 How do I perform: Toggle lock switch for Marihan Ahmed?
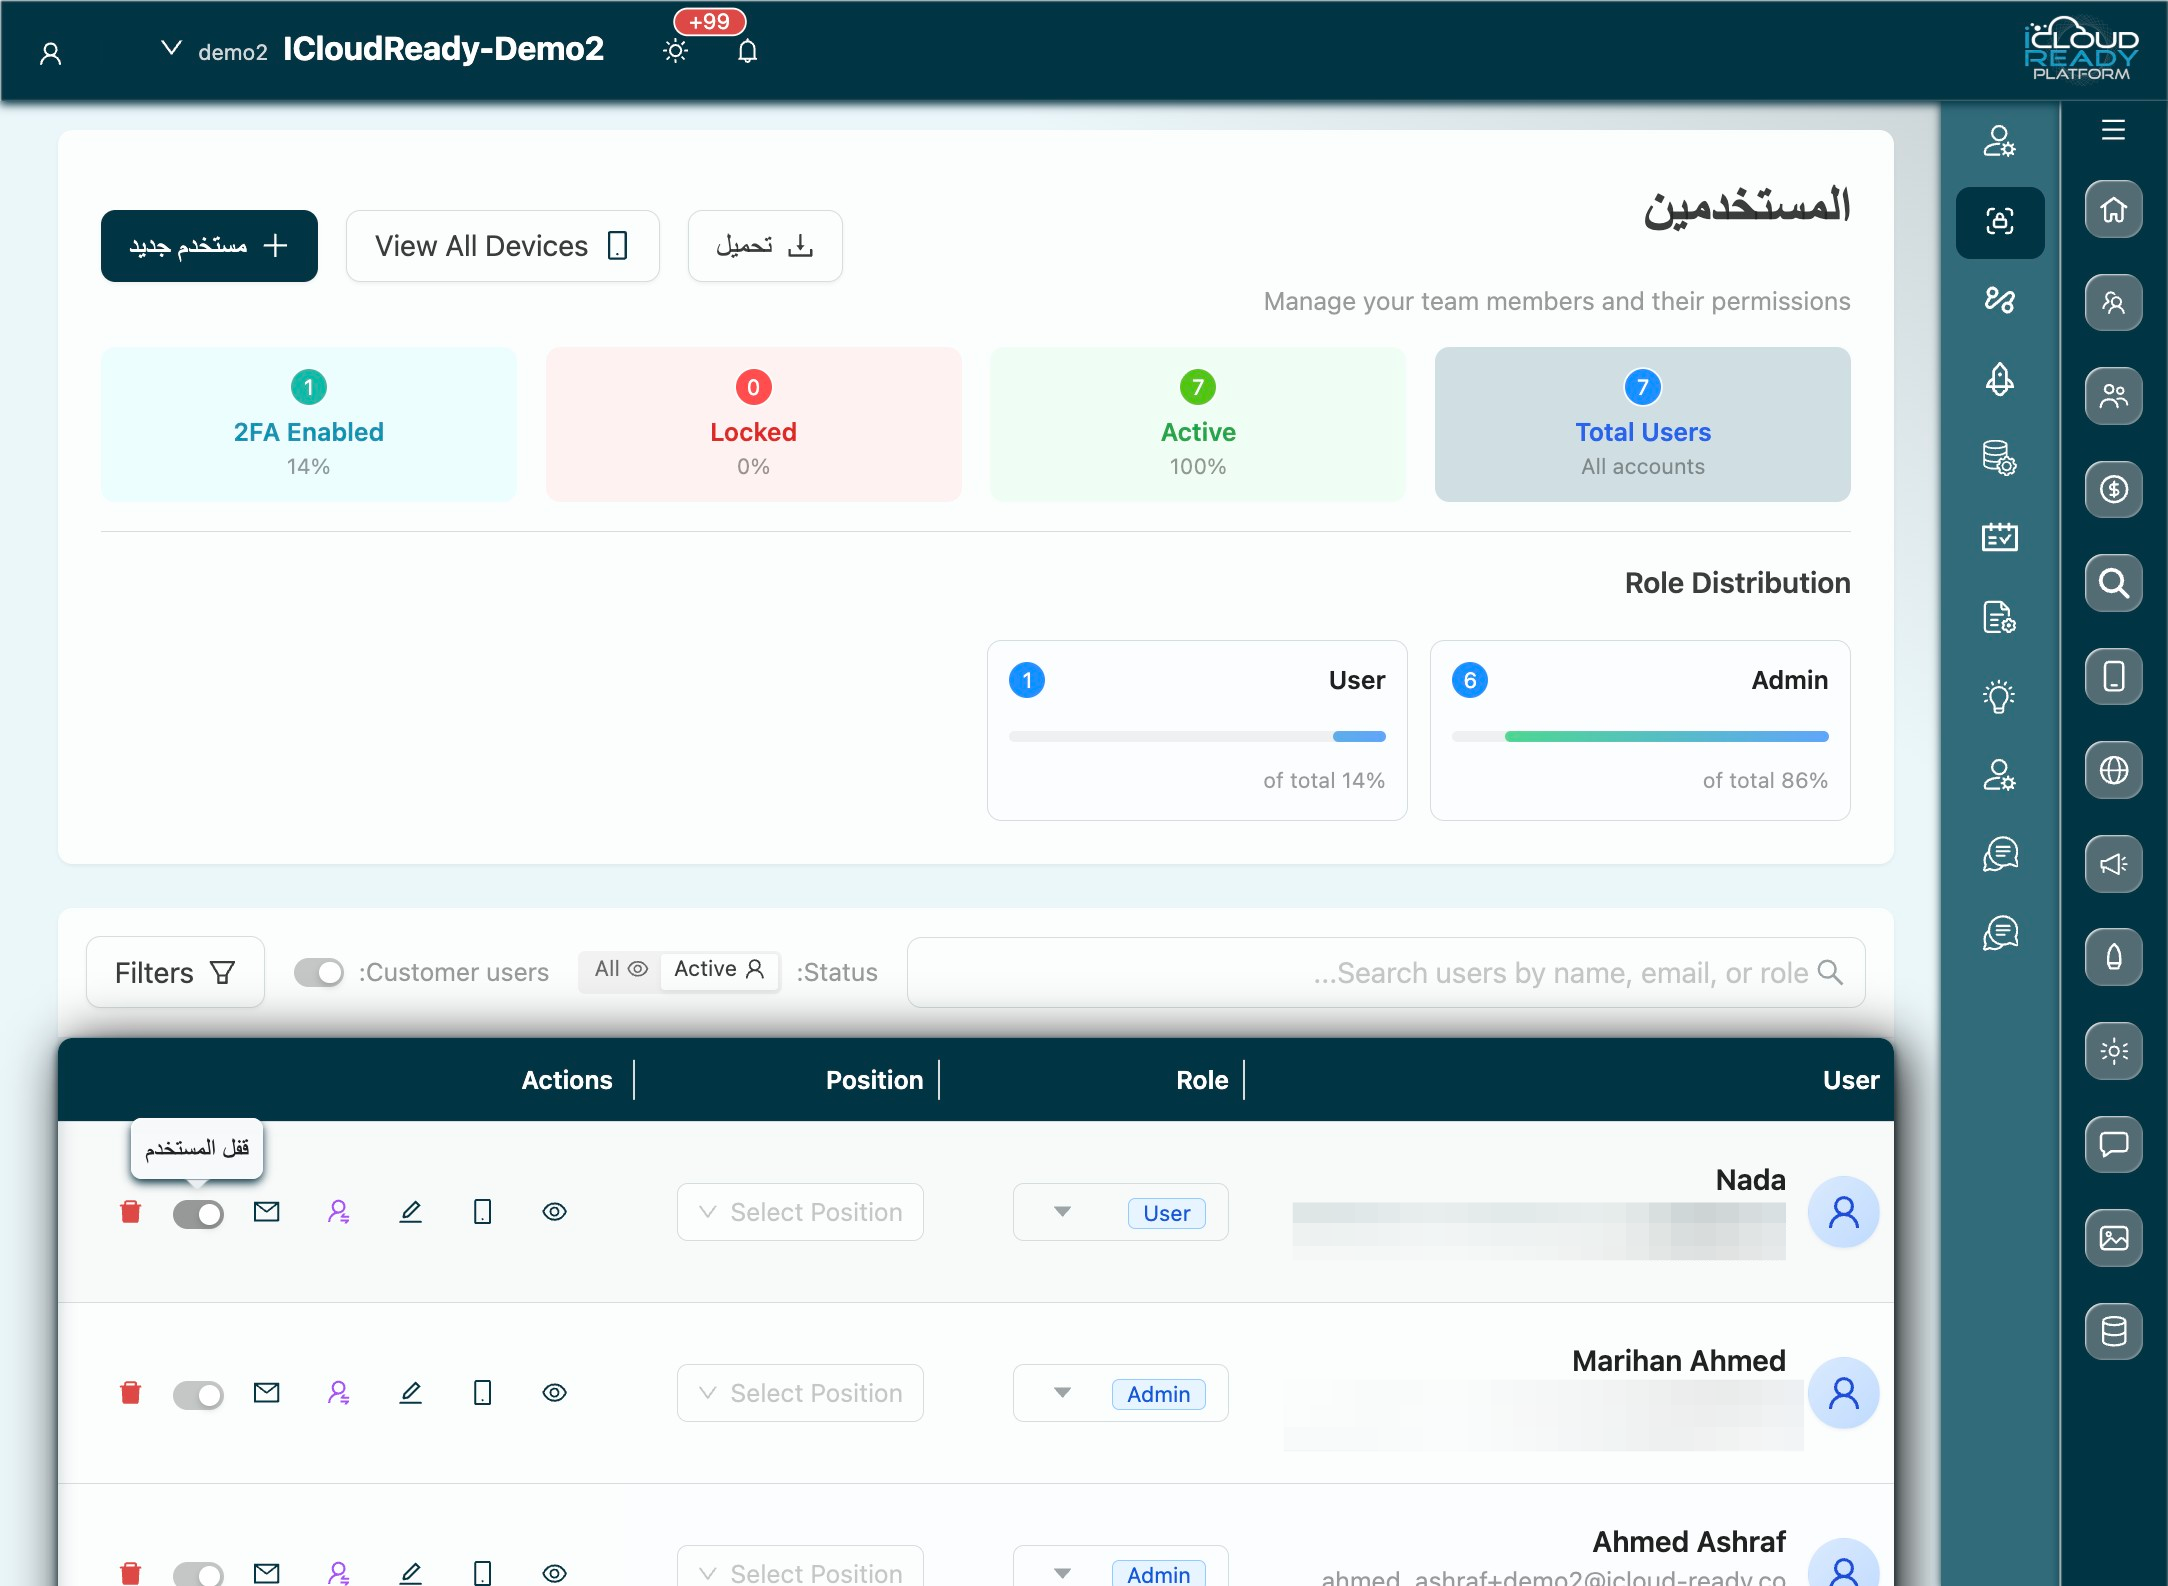(198, 1395)
